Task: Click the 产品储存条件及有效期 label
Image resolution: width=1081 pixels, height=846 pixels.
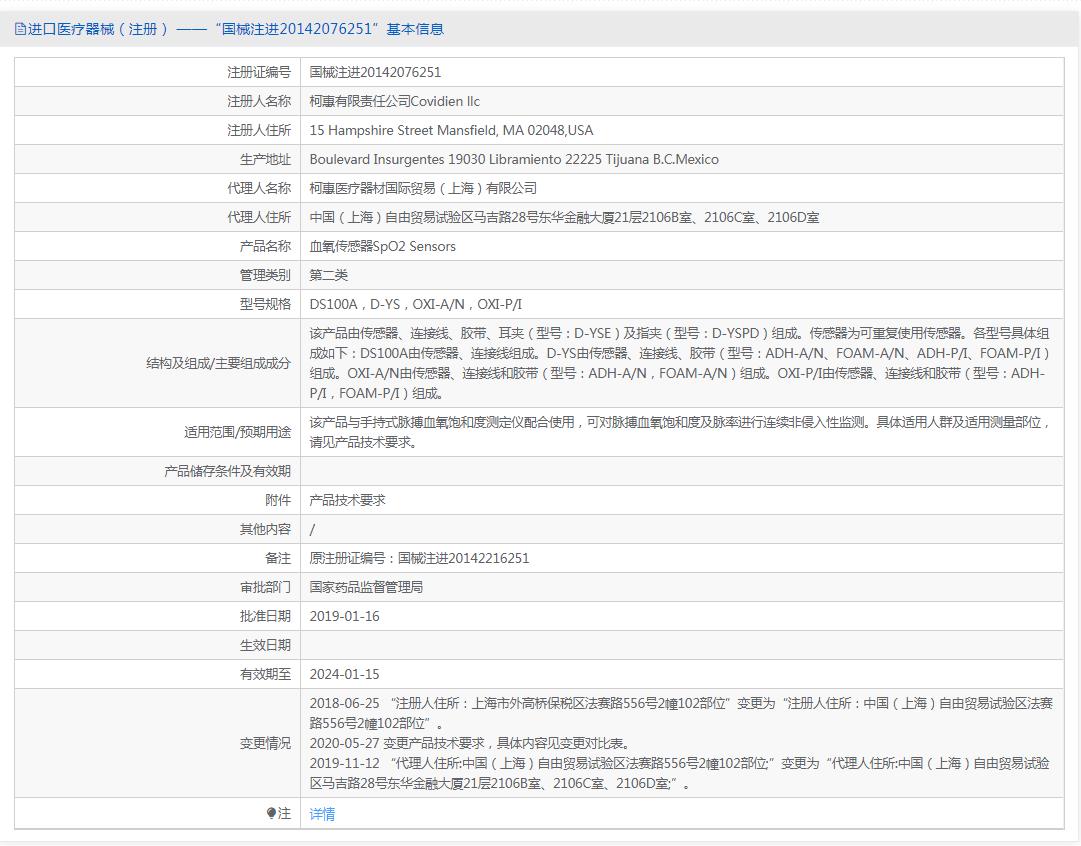Action: click(x=228, y=471)
